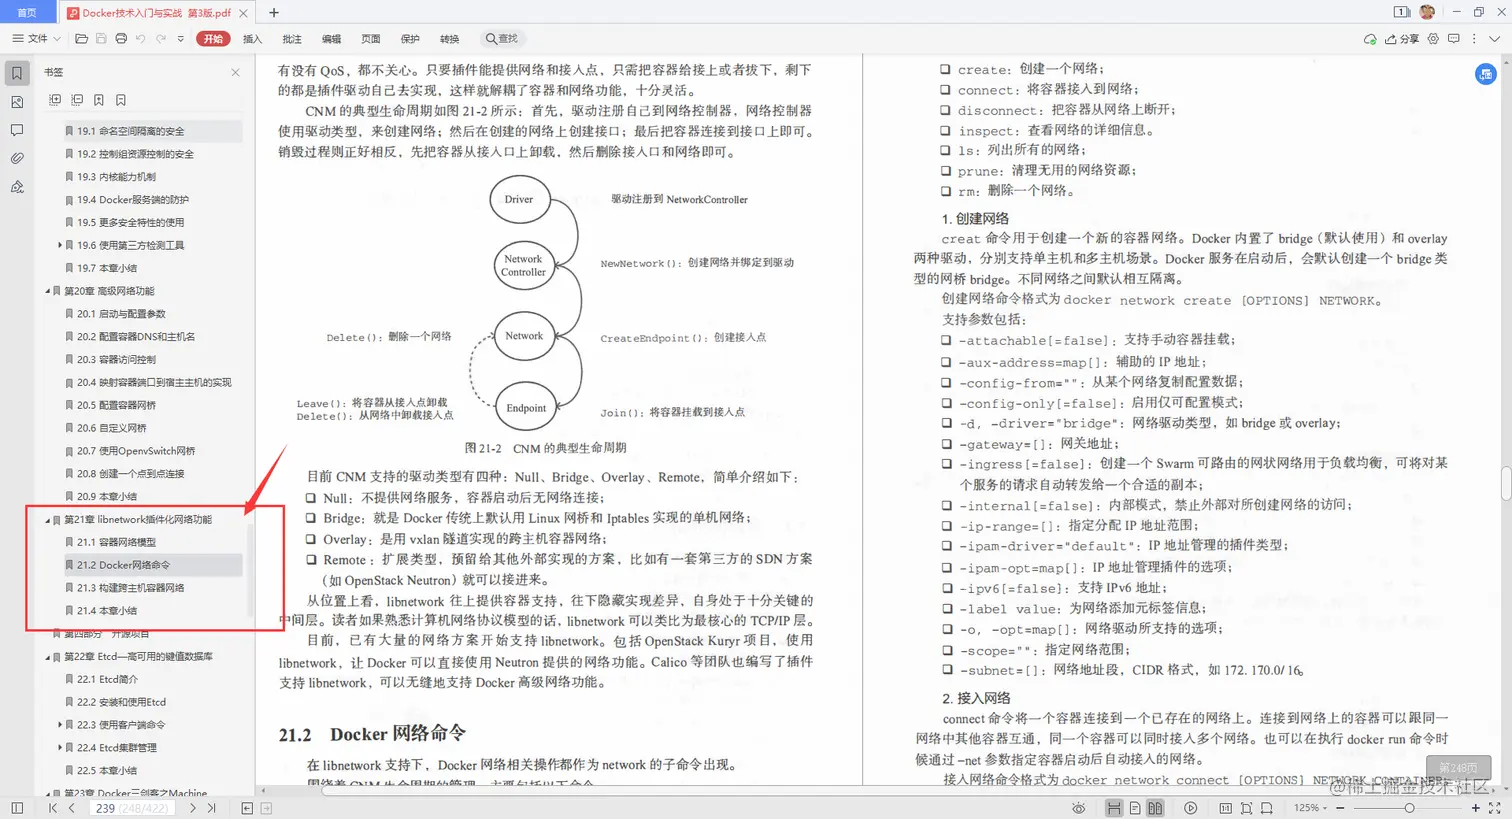Open the 批注 annotation tab
The height and width of the screenshot is (819, 1512).
click(291, 39)
